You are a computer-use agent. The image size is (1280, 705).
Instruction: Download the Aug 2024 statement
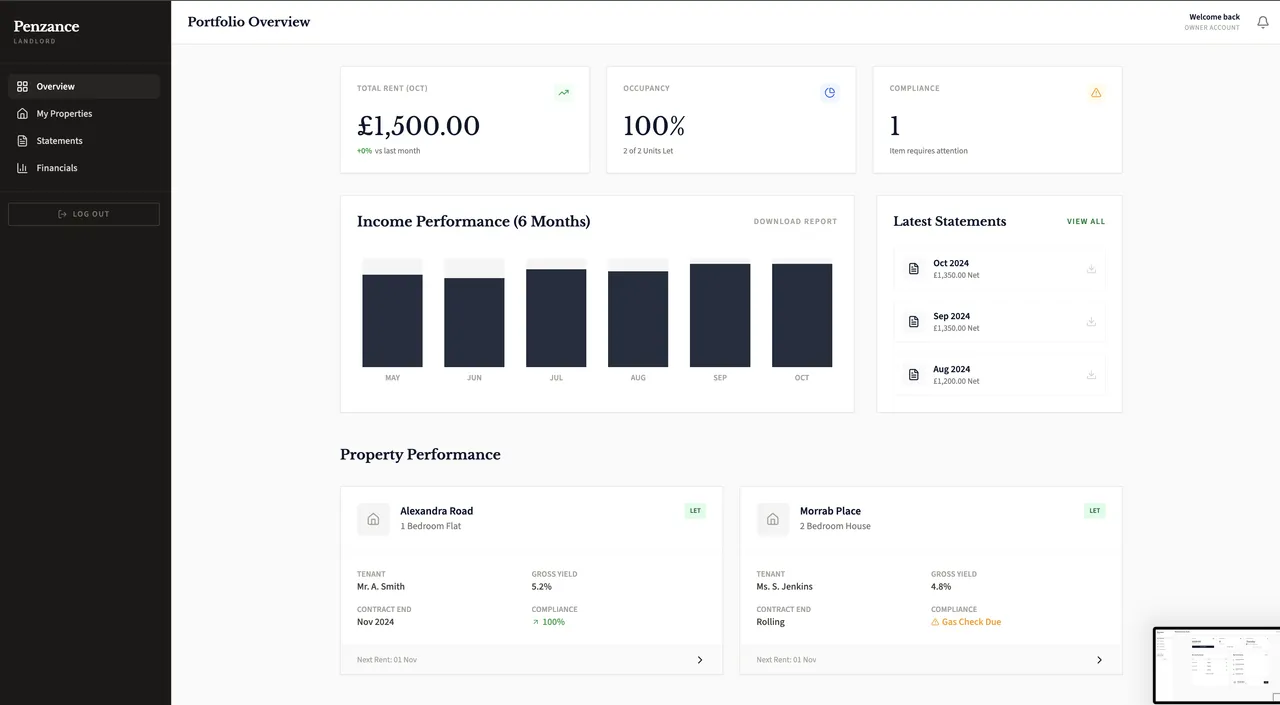coord(1091,375)
